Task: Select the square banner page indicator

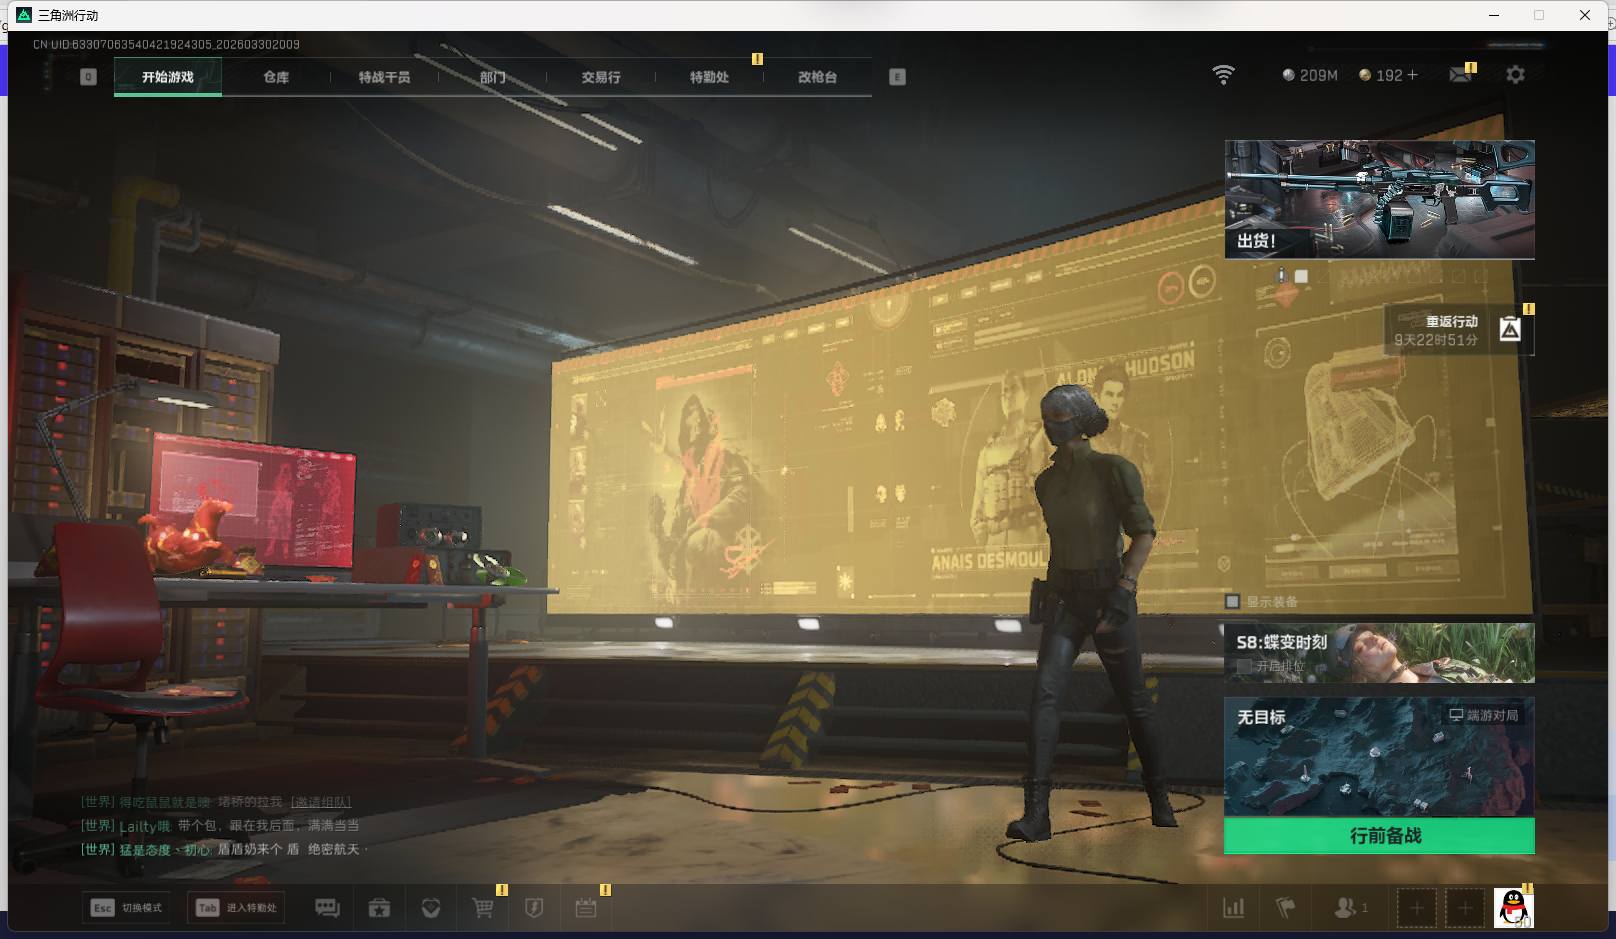Action: tap(1301, 276)
